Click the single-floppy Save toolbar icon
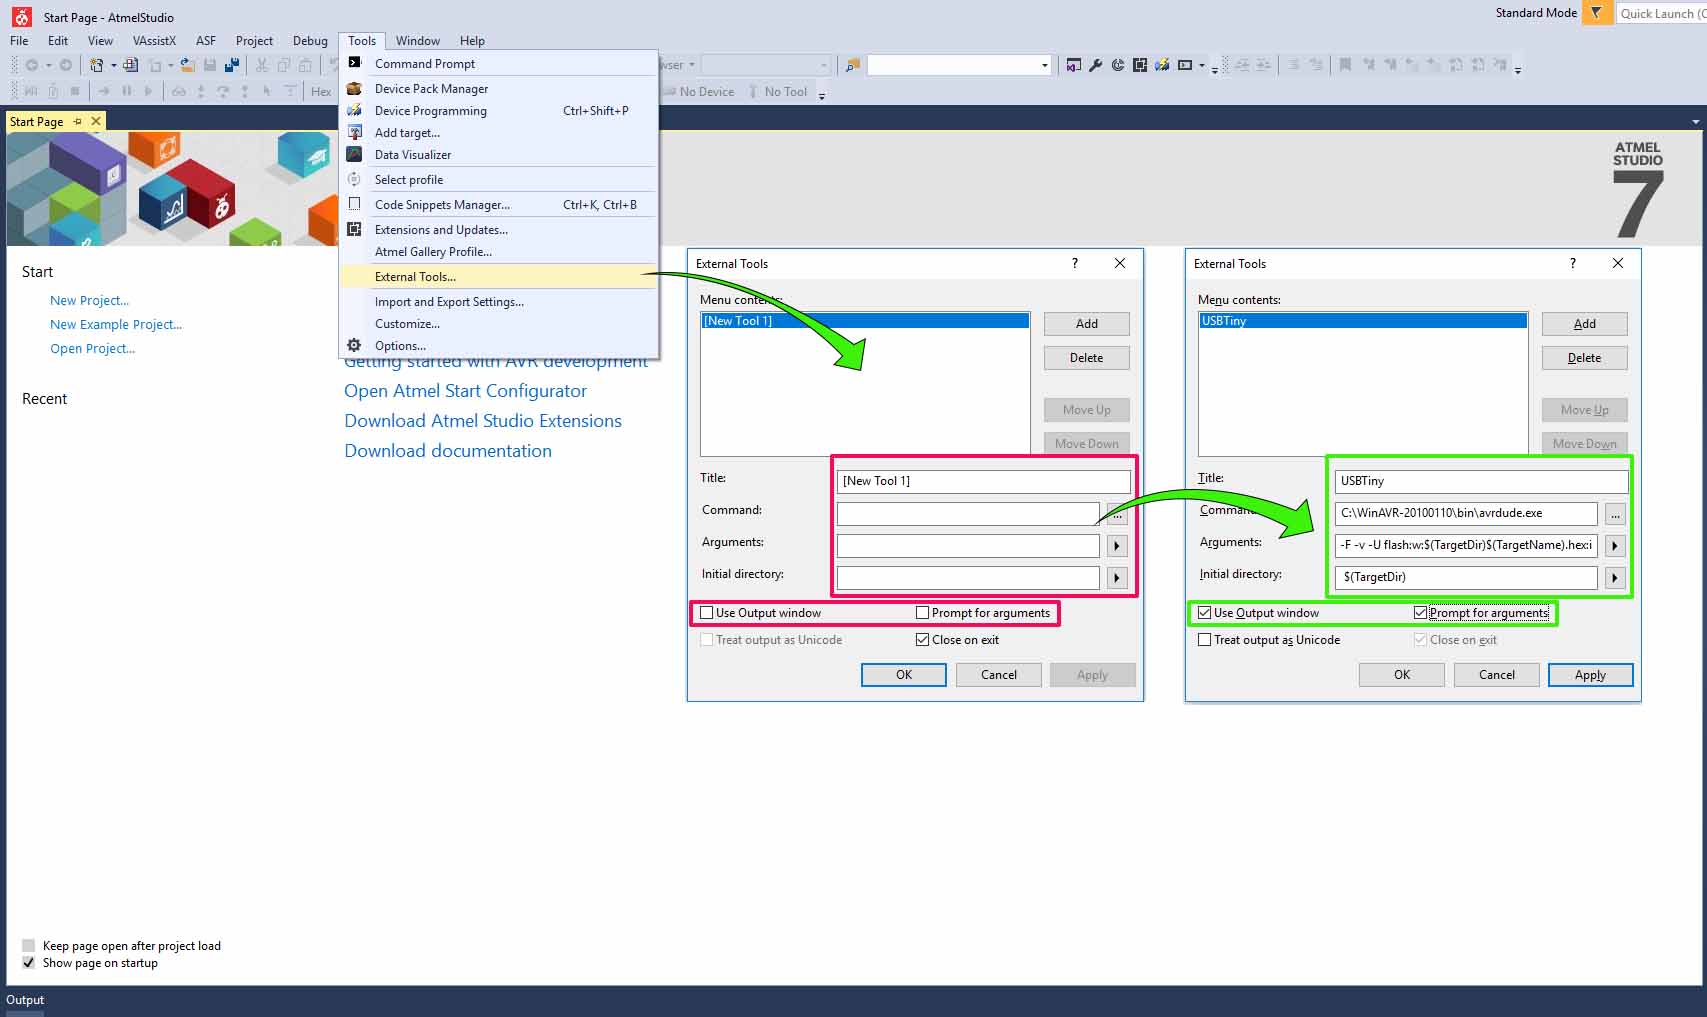 pyautogui.click(x=210, y=65)
